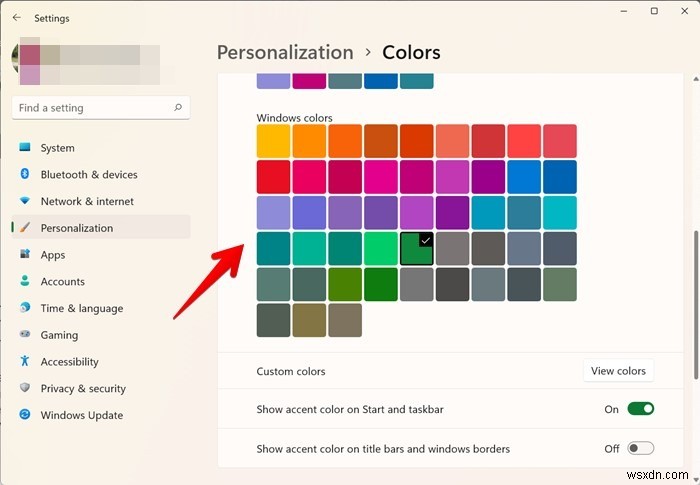Open the Apps icon in sidebar
Screen dimensions: 700x485
(25, 255)
